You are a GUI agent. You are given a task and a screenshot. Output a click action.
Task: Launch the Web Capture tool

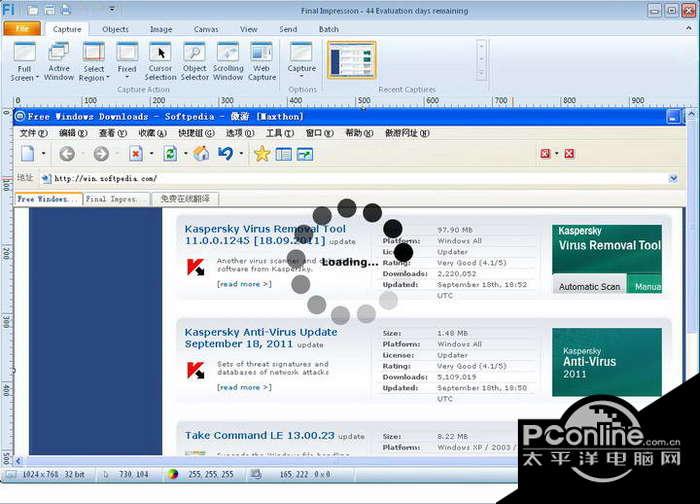tap(262, 62)
